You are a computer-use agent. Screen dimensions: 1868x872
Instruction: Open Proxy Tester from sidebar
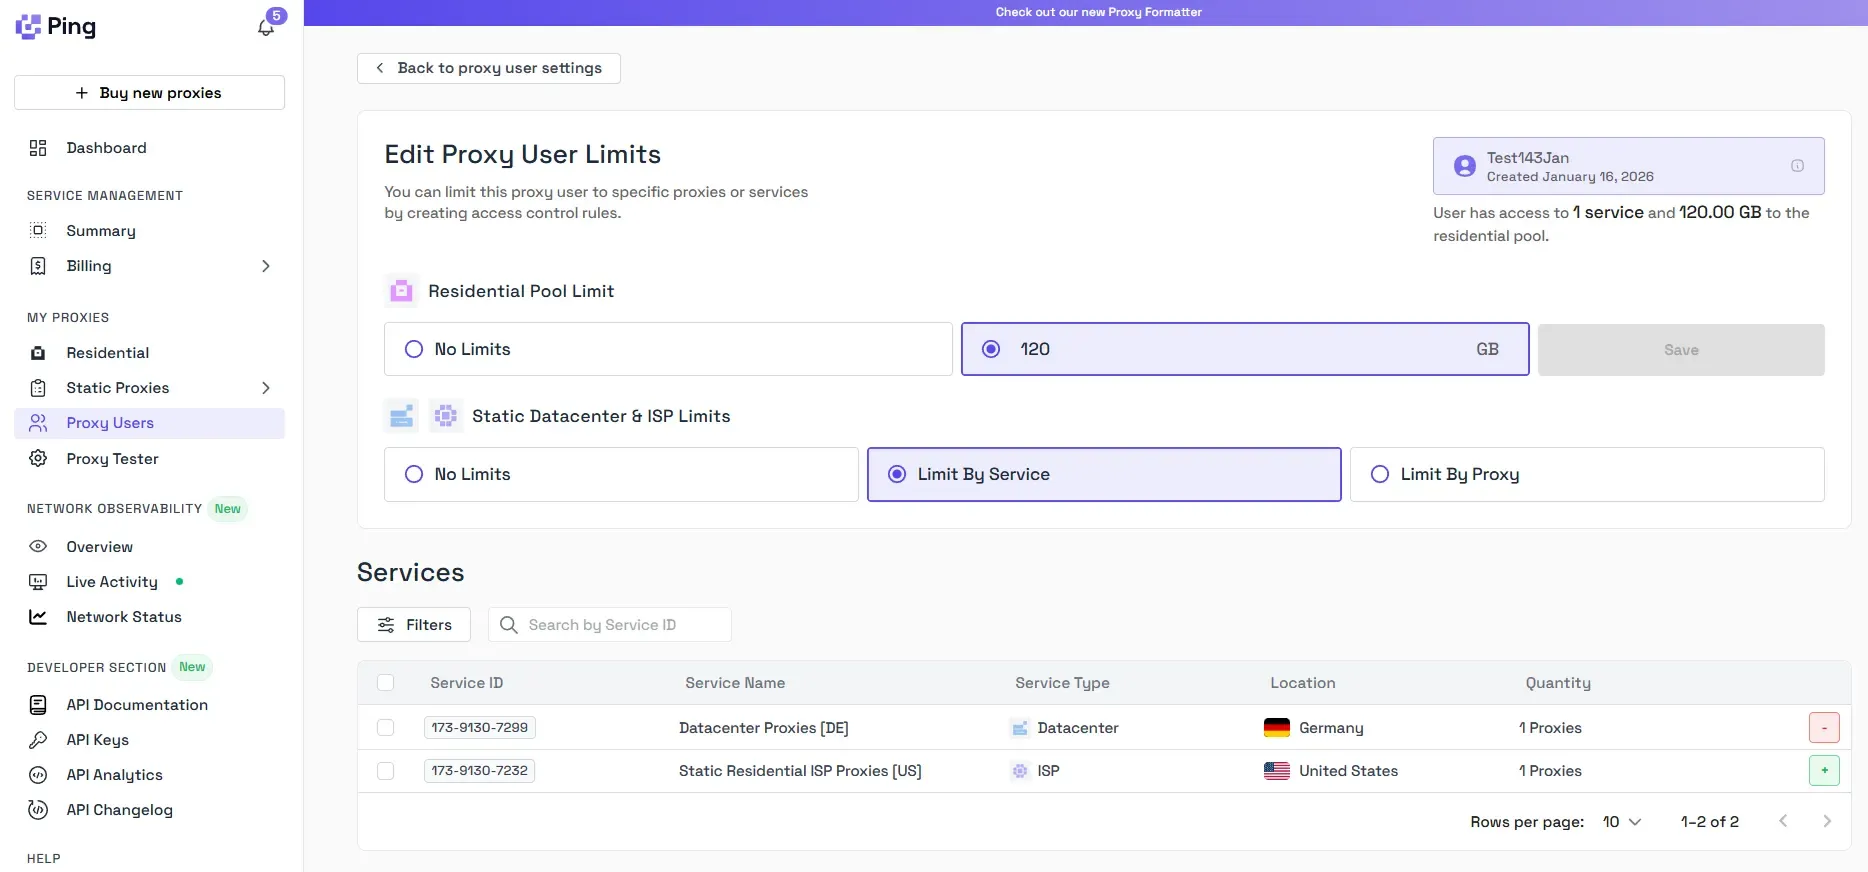click(x=112, y=459)
